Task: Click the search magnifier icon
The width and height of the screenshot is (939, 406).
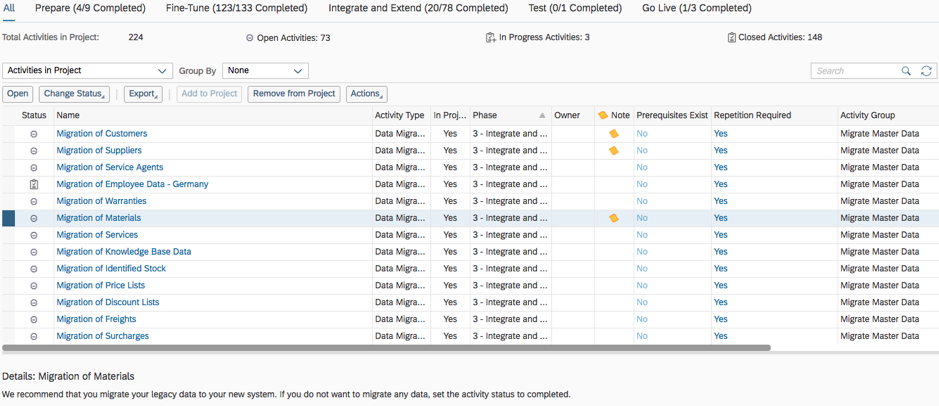Action: (x=906, y=71)
